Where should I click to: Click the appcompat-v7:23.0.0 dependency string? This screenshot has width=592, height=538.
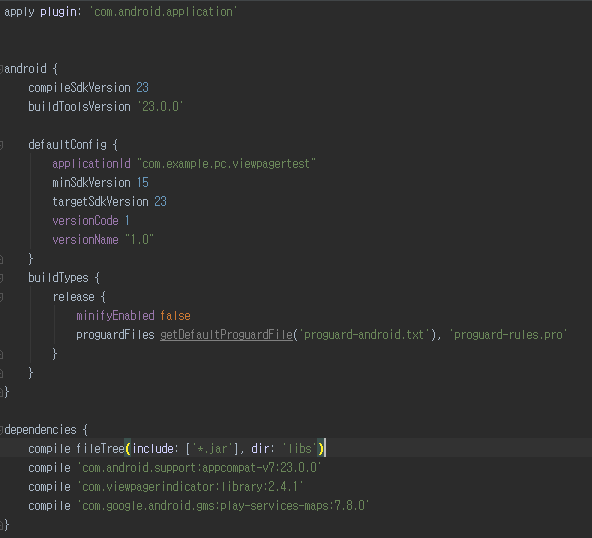click(199, 468)
